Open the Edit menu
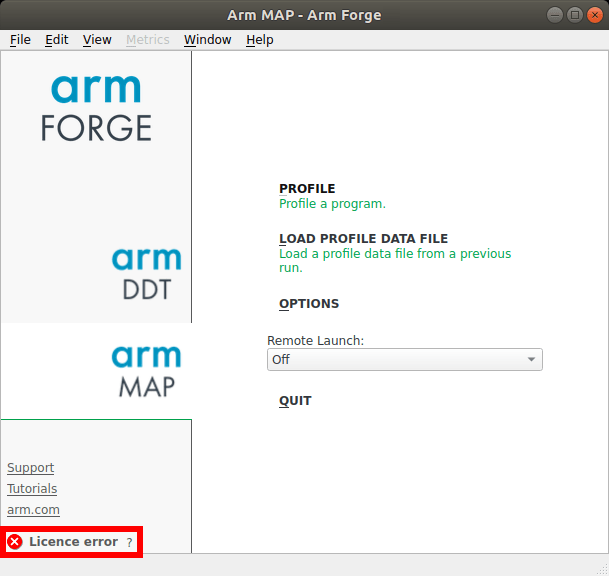This screenshot has width=609, height=576. point(57,40)
